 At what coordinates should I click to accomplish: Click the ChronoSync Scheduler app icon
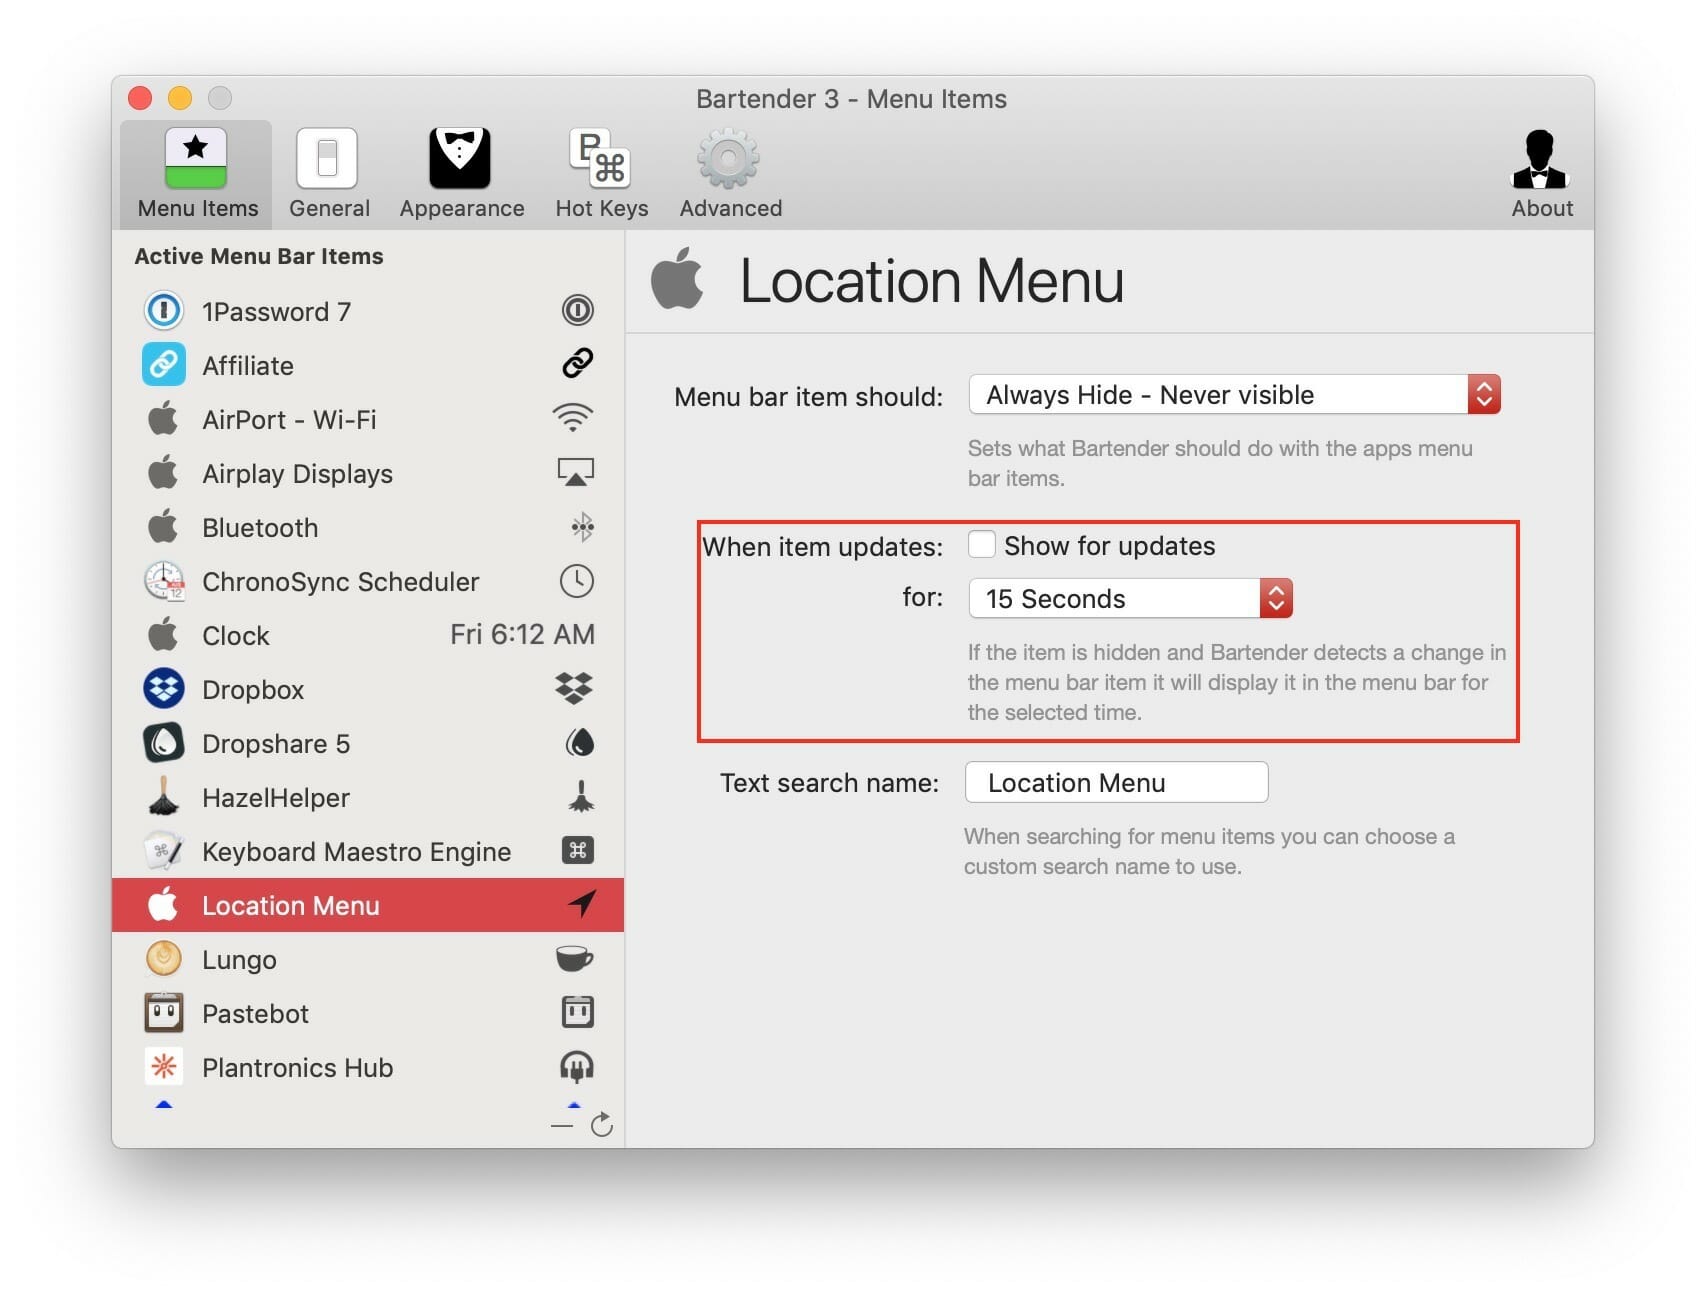(164, 581)
